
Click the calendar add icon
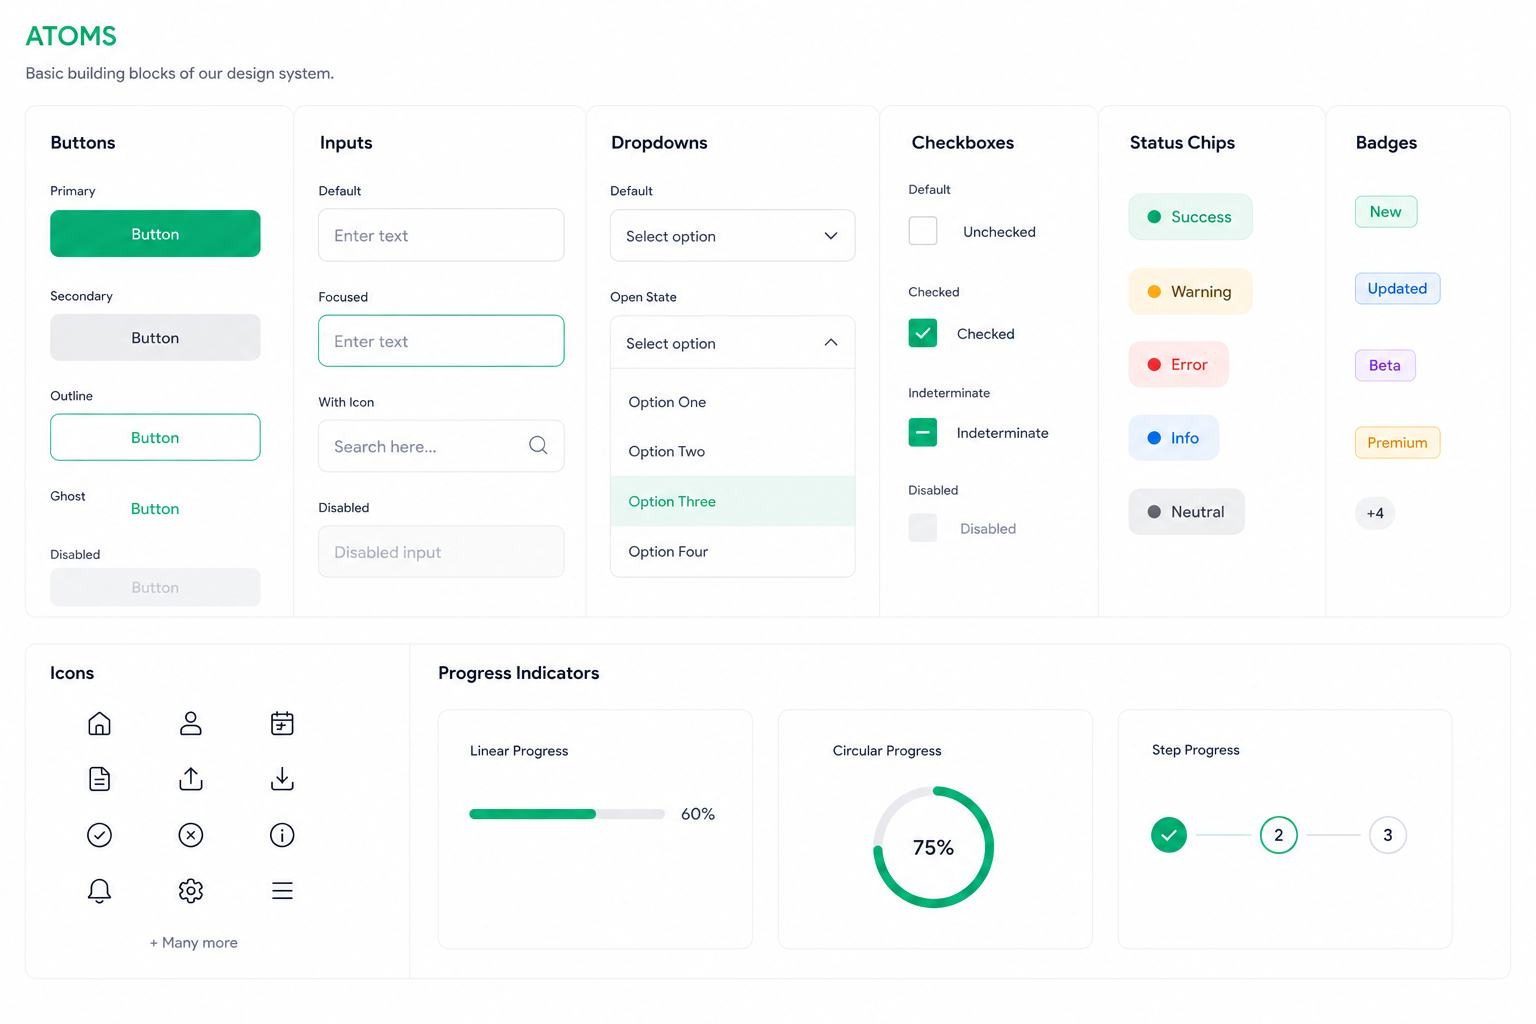[x=282, y=723]
